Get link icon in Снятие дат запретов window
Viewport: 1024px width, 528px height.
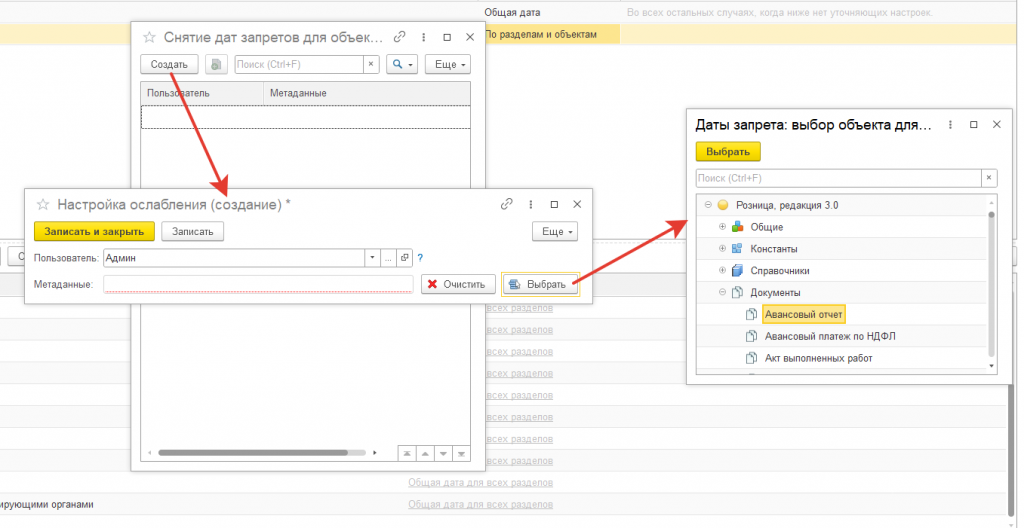click(x=400, y=37)
